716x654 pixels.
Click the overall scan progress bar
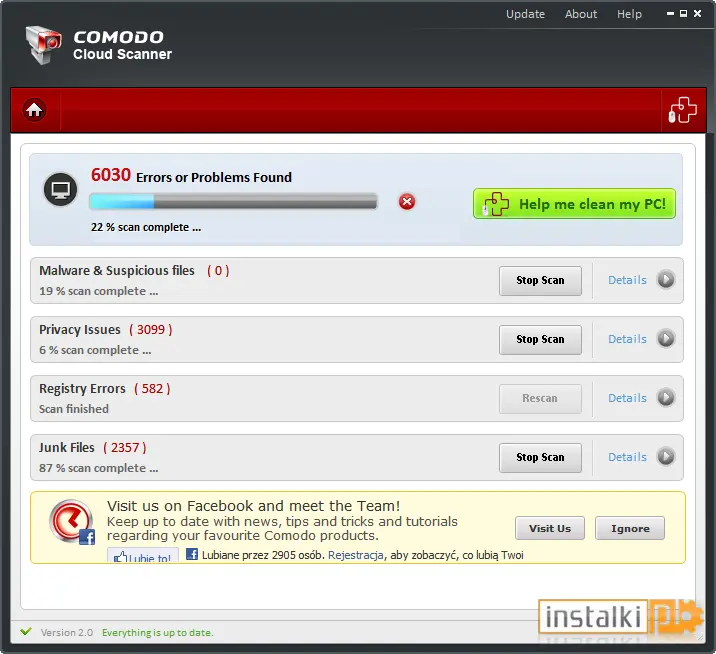tap(233, 201)
